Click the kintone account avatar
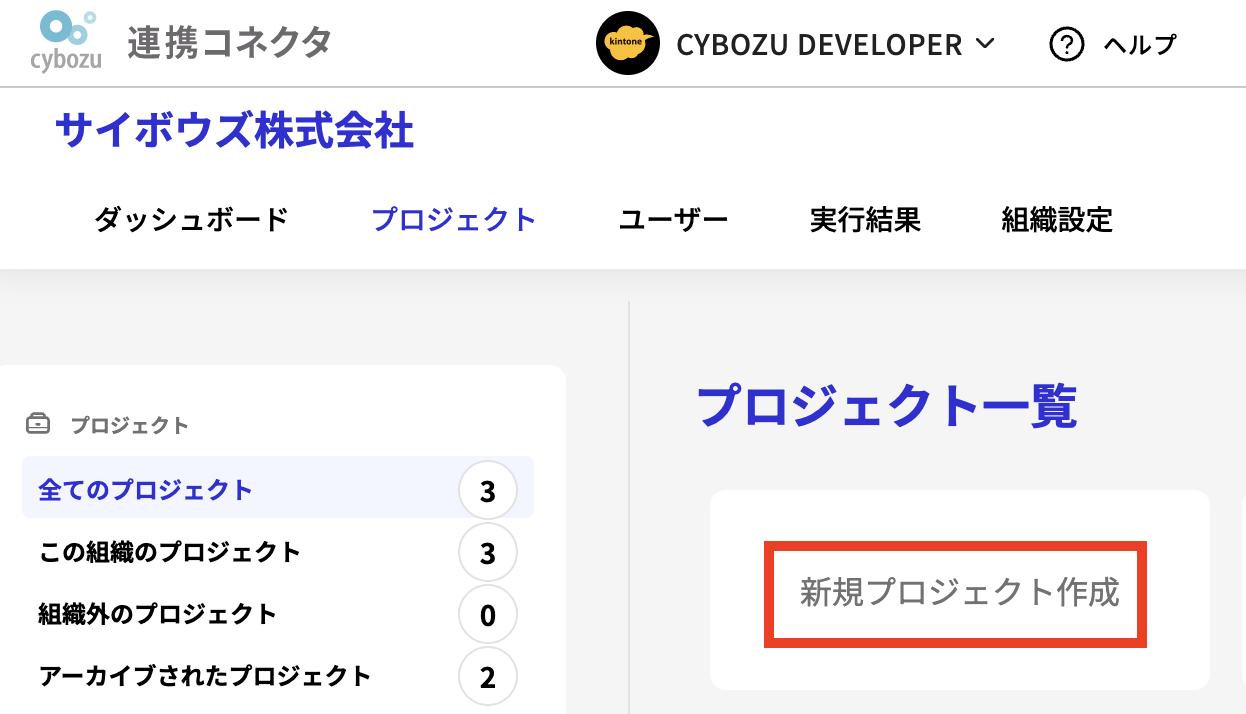 [627, 44]
